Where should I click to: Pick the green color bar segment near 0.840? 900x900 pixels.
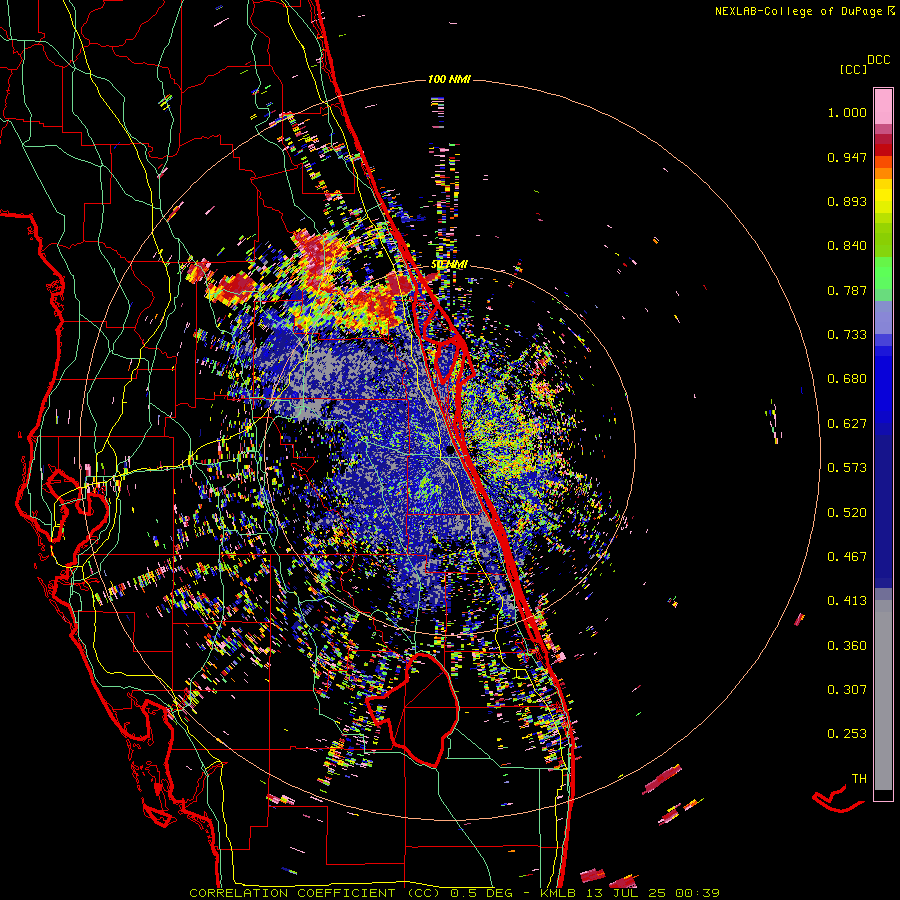point(883,239)
